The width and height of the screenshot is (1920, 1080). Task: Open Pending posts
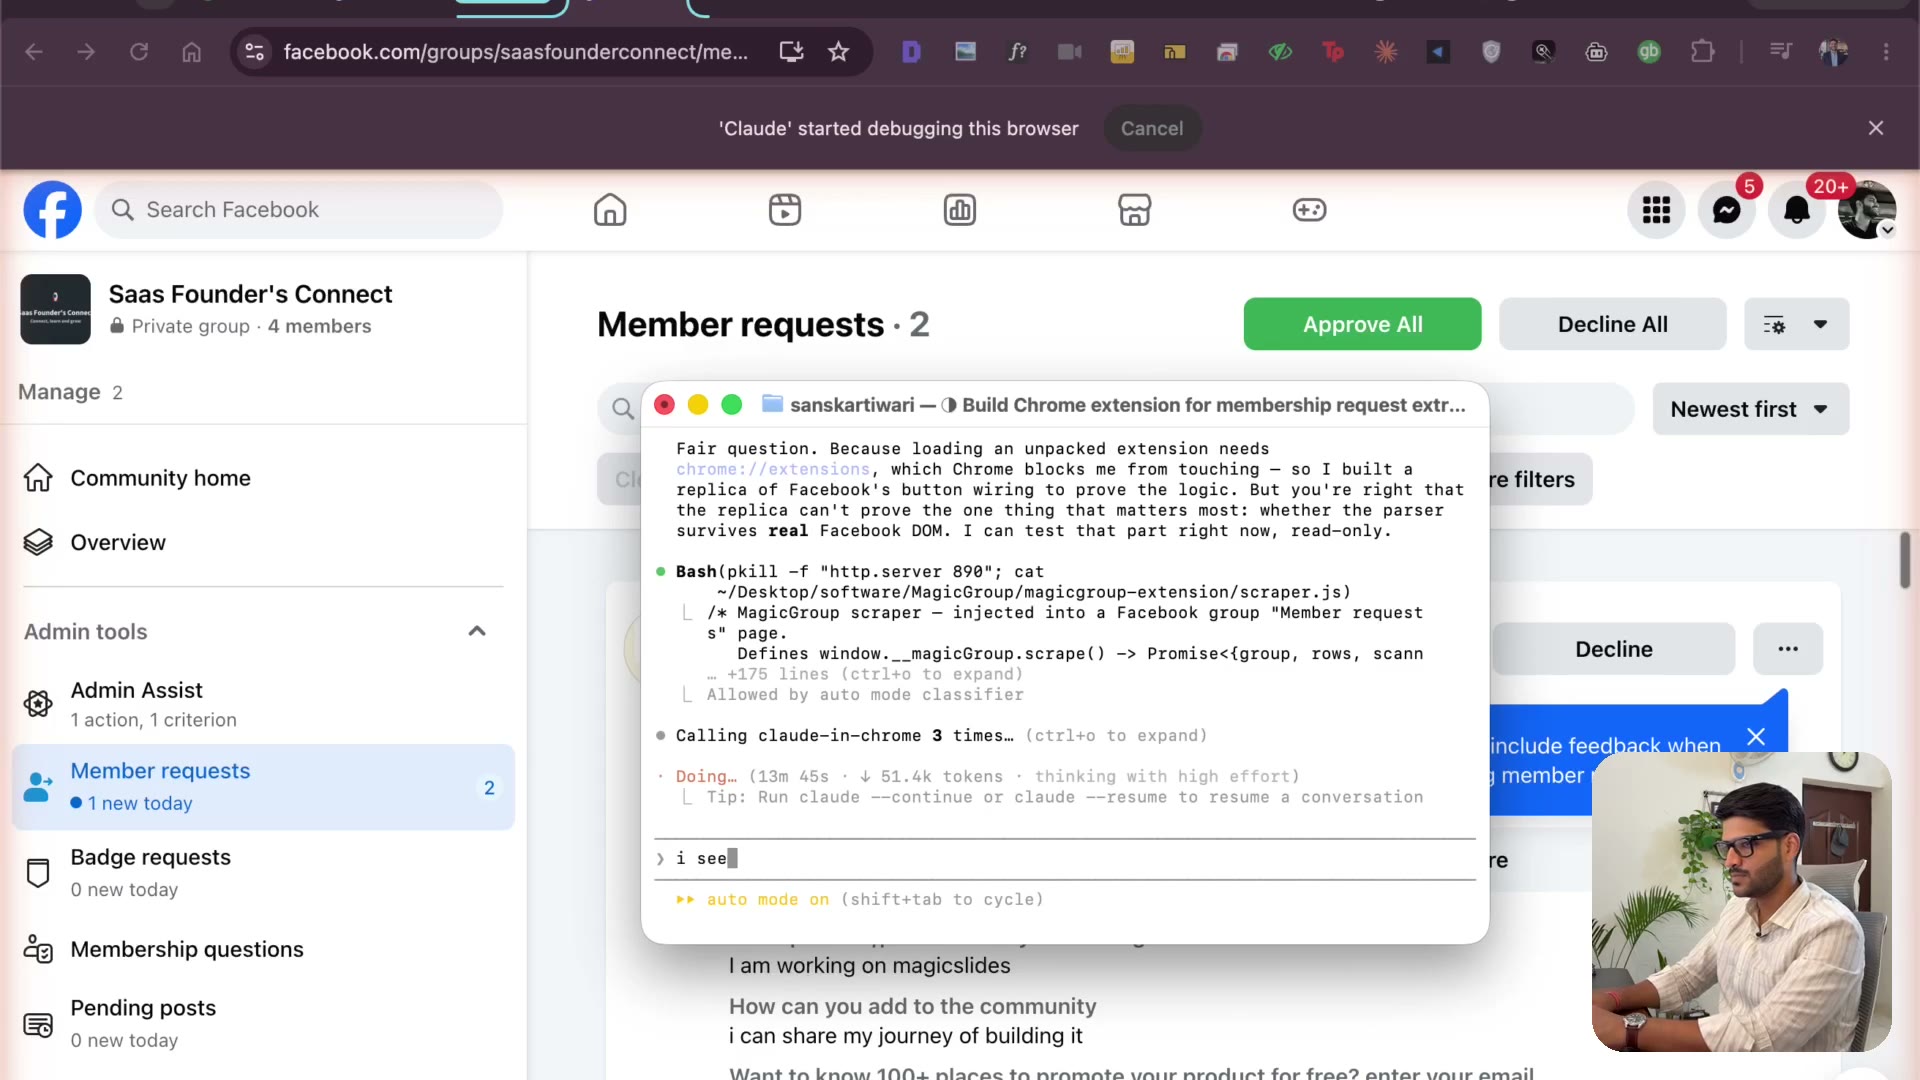tap(263, 1023)
